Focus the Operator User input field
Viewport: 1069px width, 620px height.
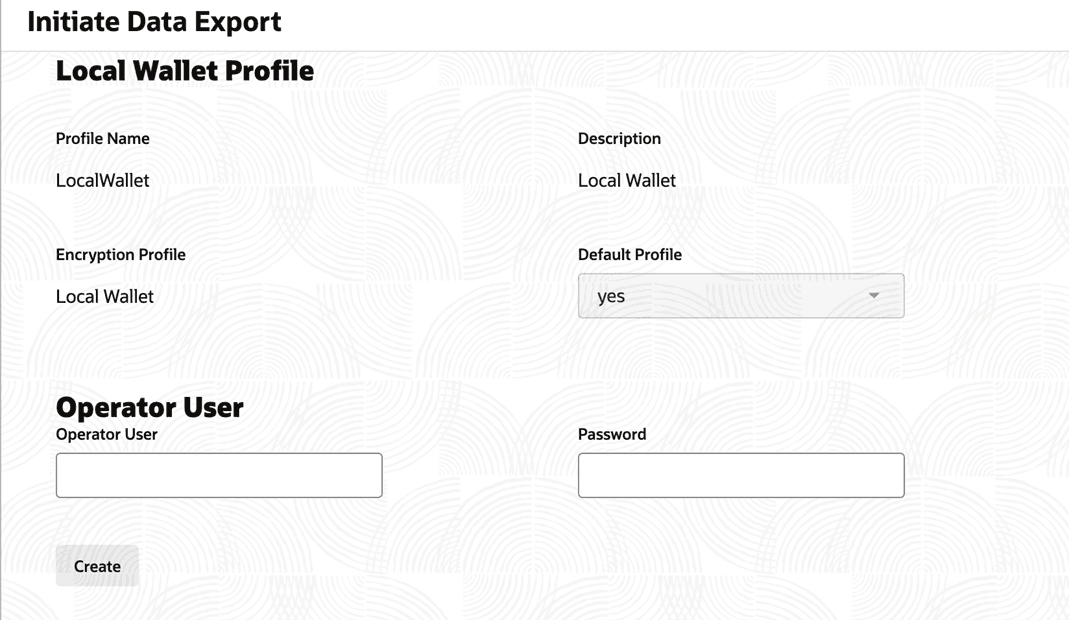pos(219,475)
